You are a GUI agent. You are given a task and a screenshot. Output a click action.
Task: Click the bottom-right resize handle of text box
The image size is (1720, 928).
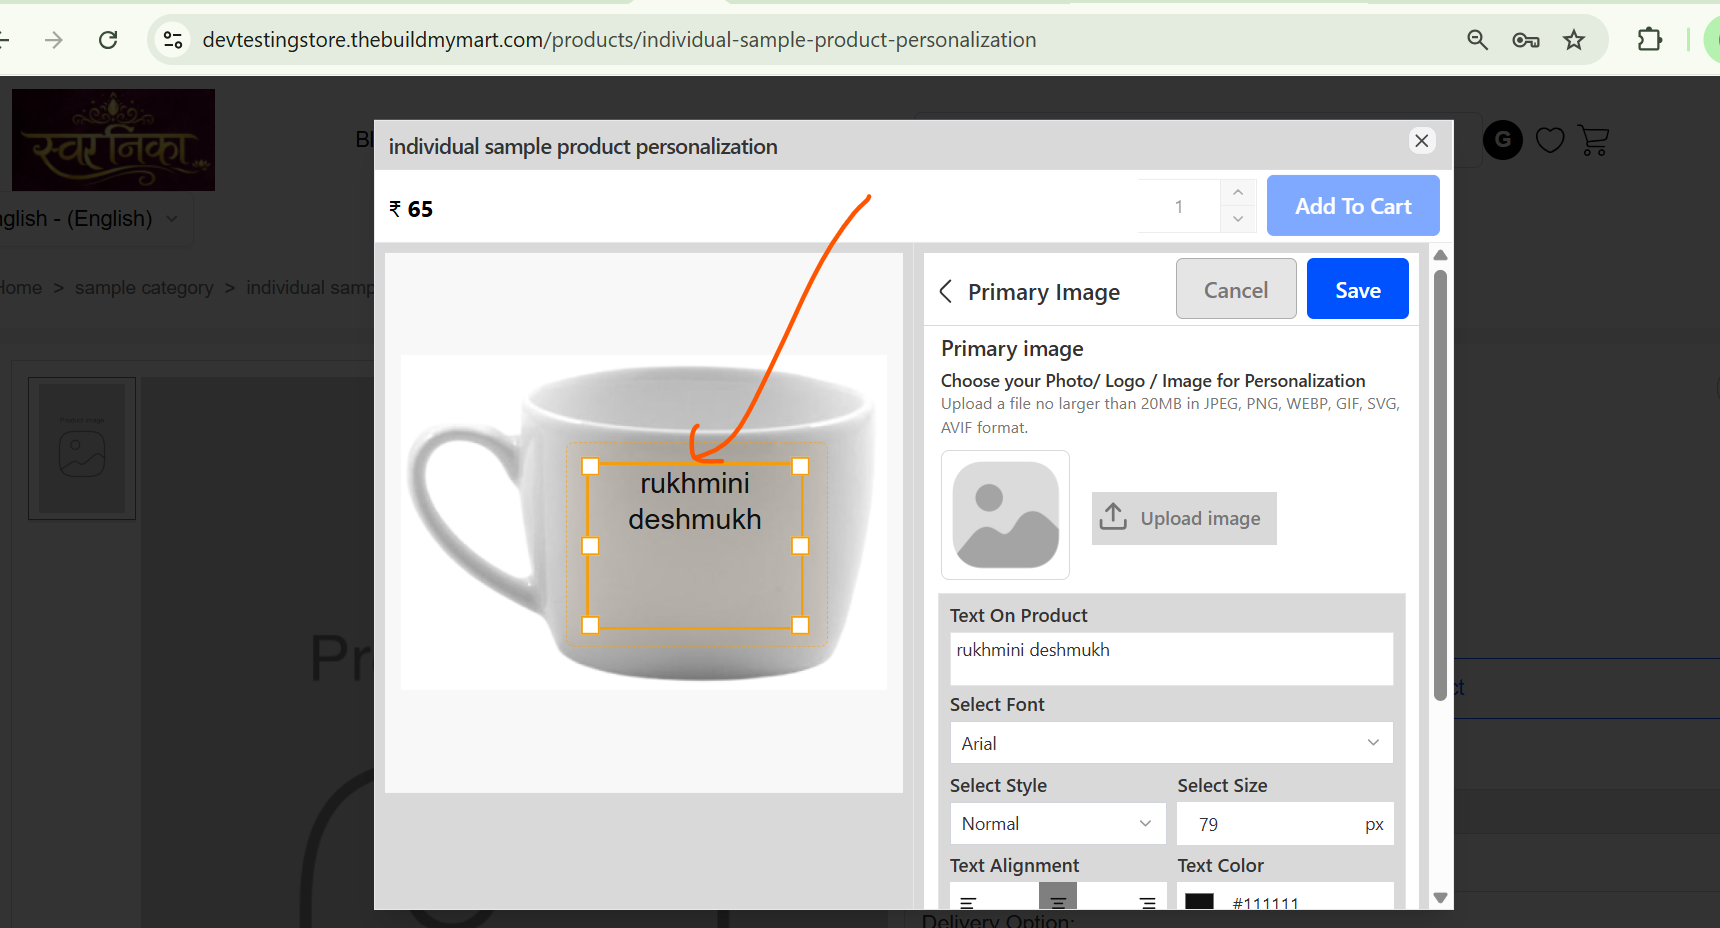(x=800, y=625)
